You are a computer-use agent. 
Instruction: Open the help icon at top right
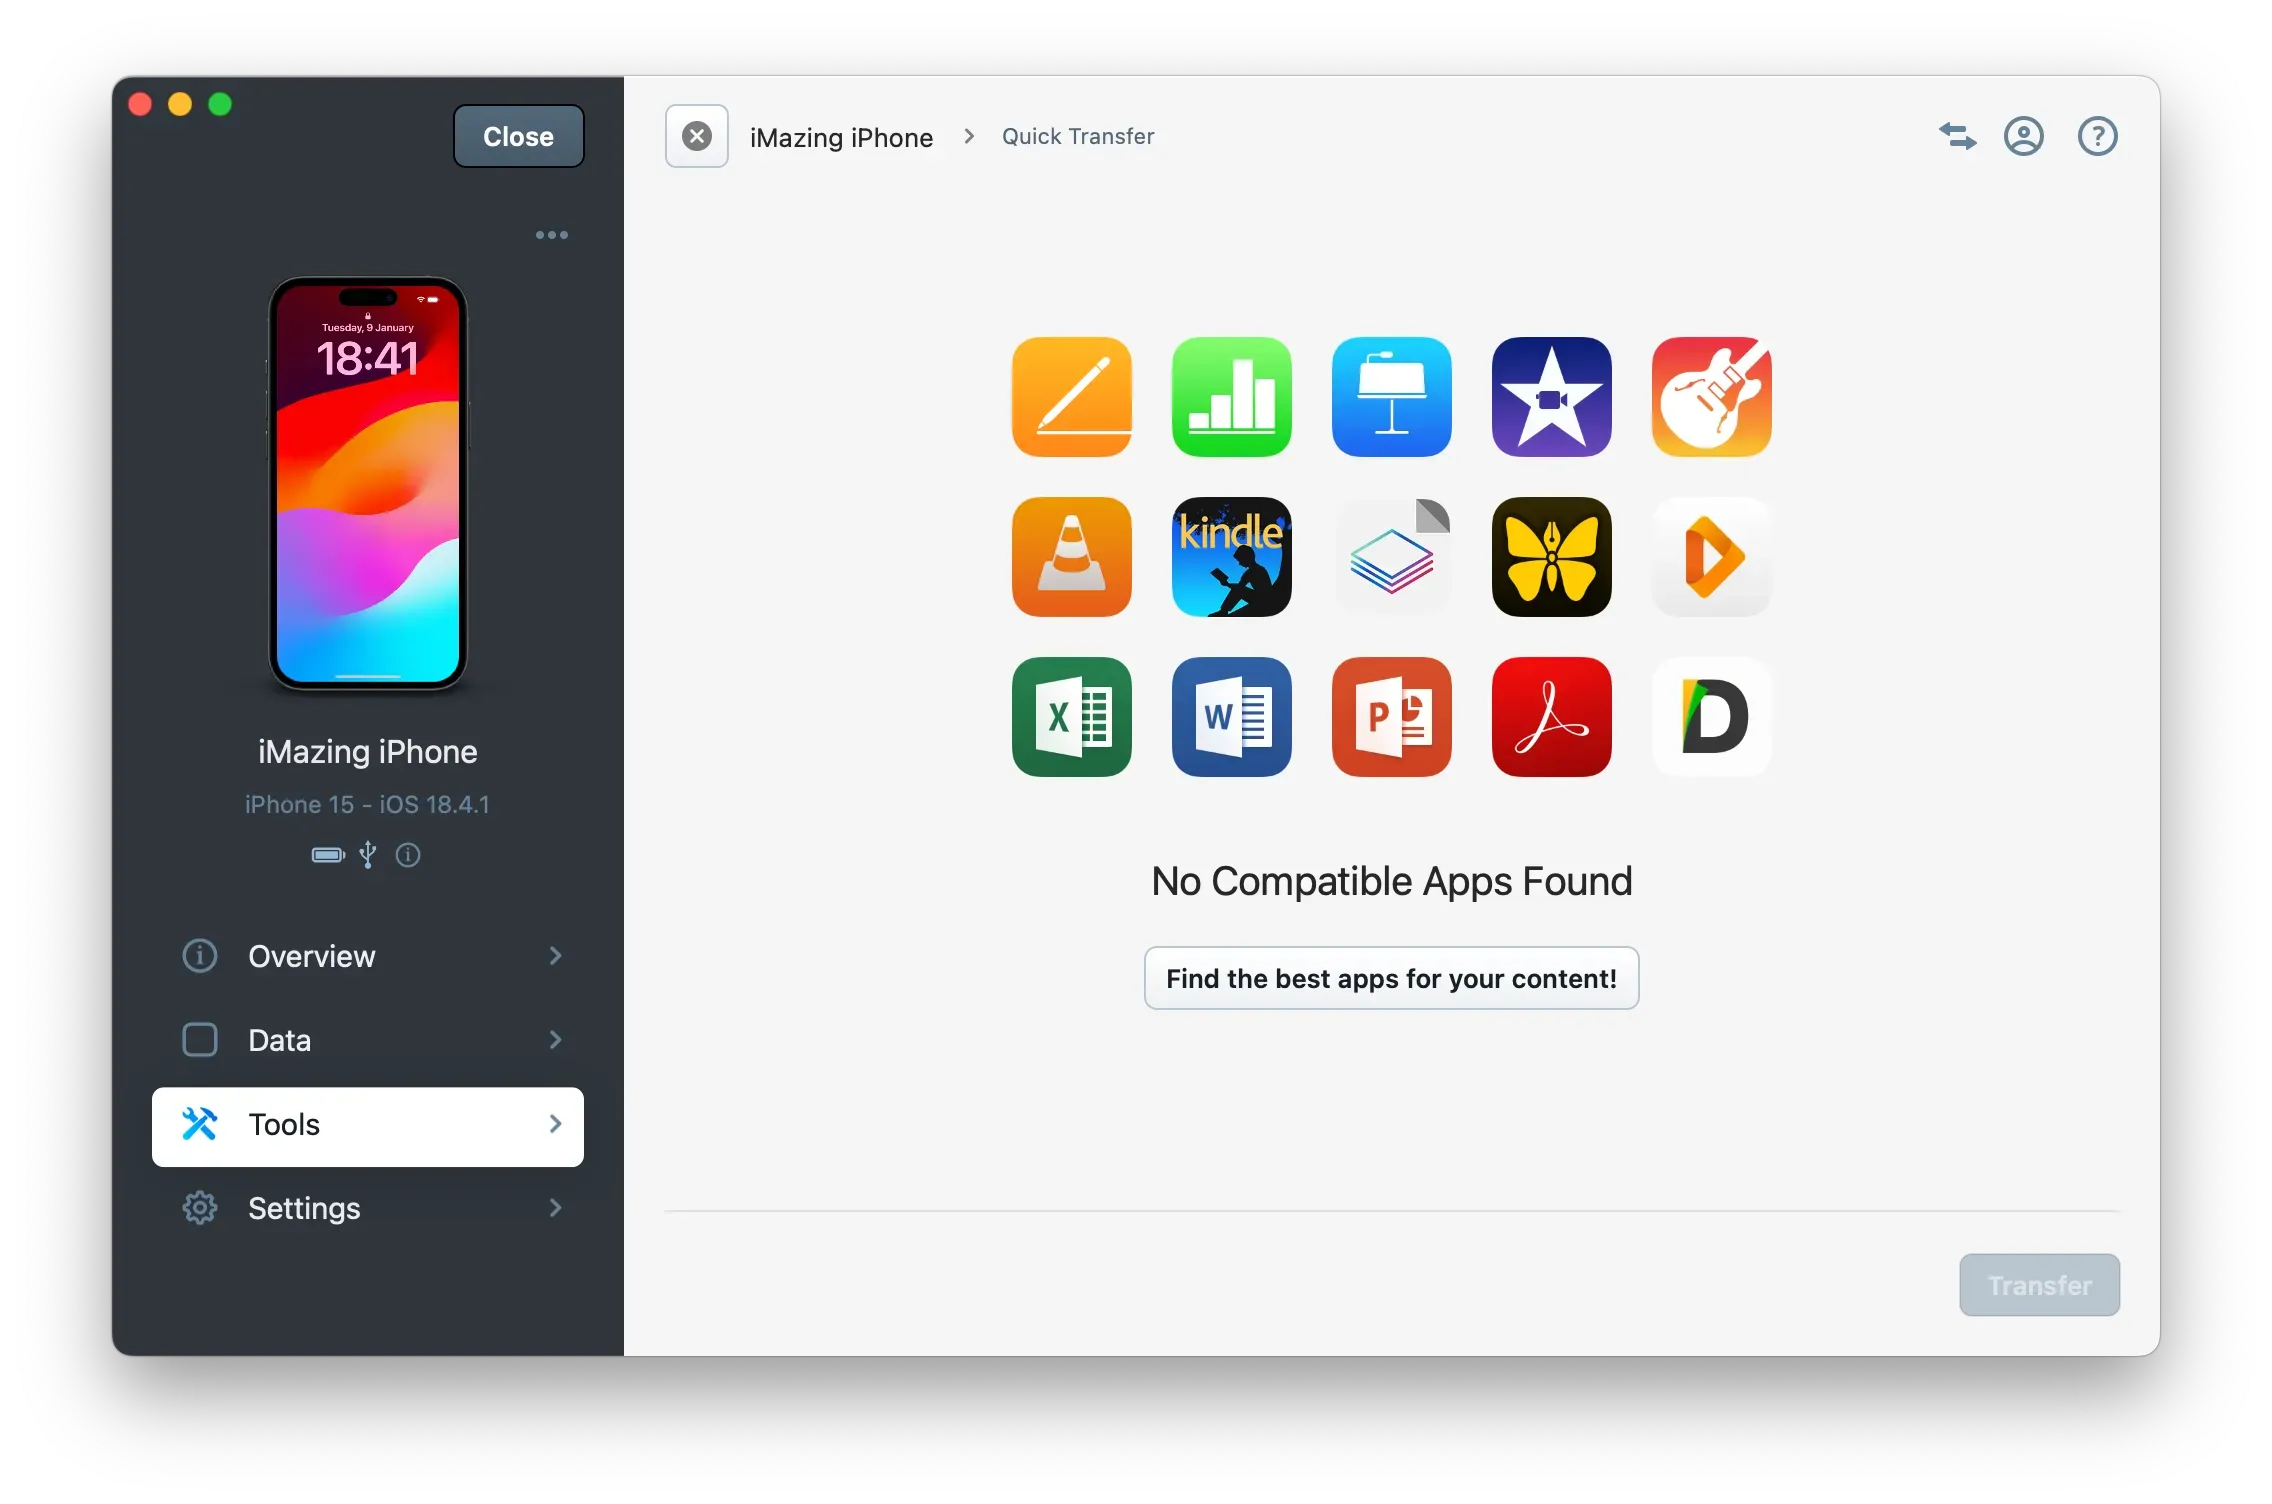pyautogui.click(x=2097, y=136)
